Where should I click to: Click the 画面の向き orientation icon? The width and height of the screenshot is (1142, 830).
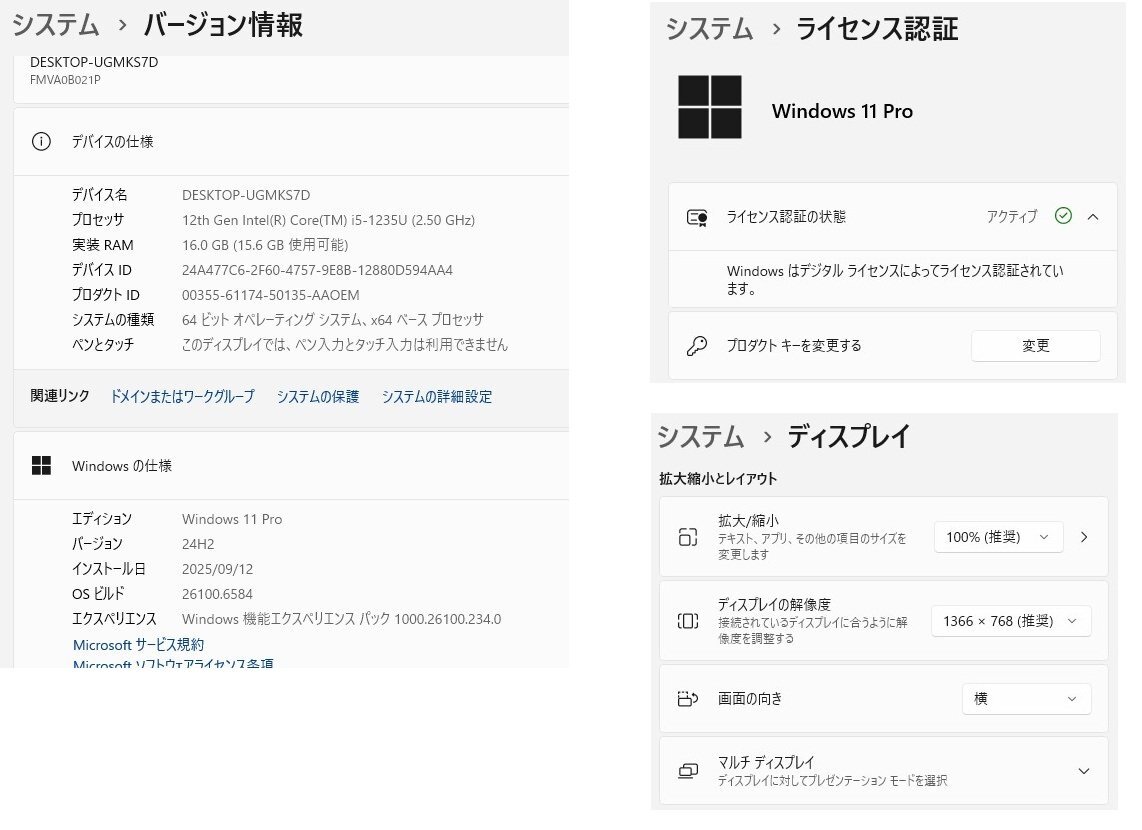point(688,699)
